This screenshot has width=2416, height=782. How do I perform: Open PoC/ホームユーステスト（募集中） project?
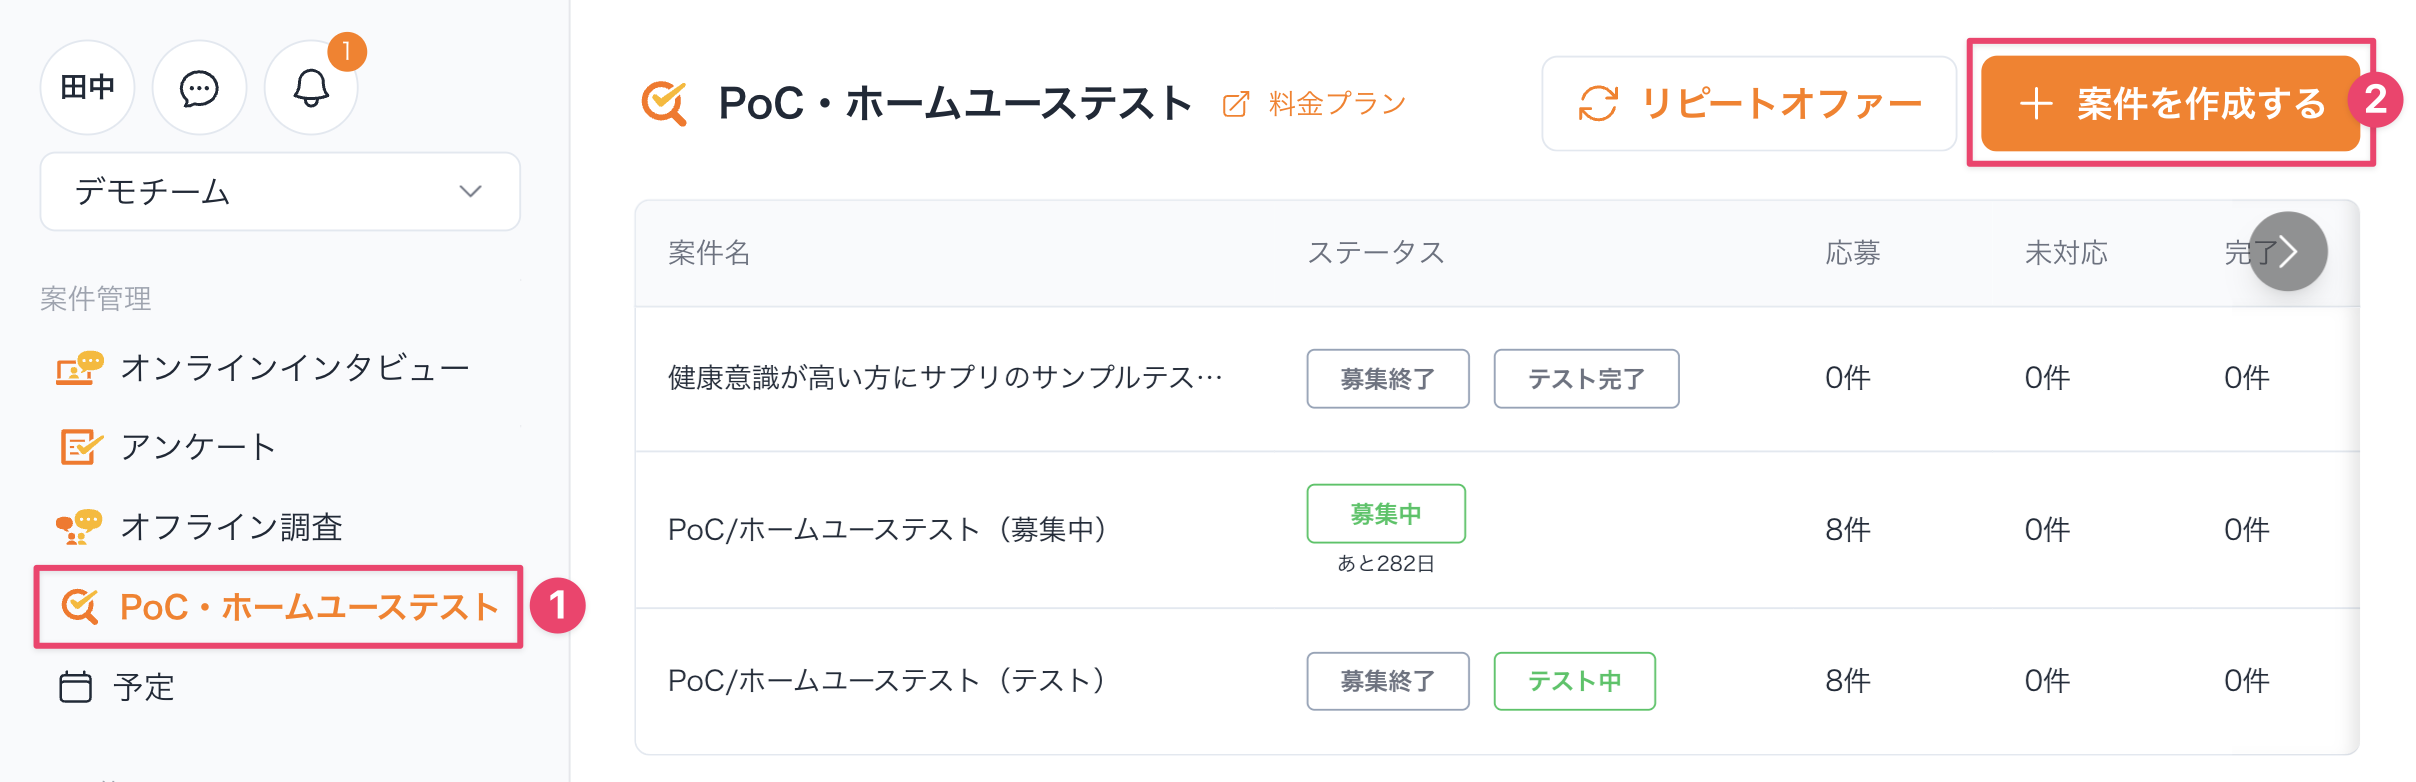click(x=887, y=529)
